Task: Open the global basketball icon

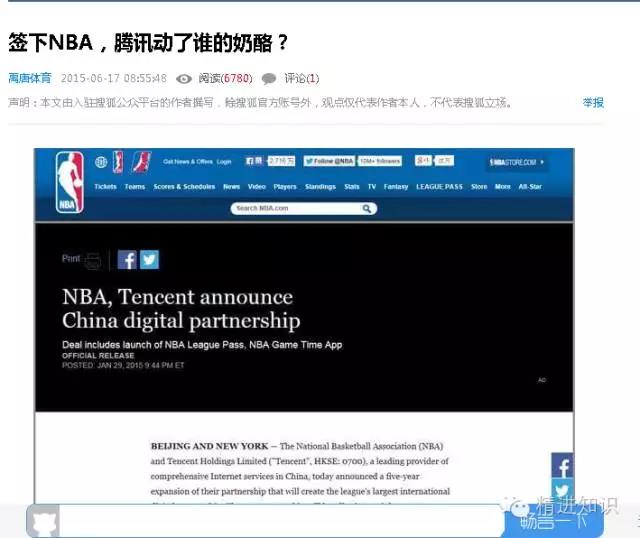Action: point(101,162)
